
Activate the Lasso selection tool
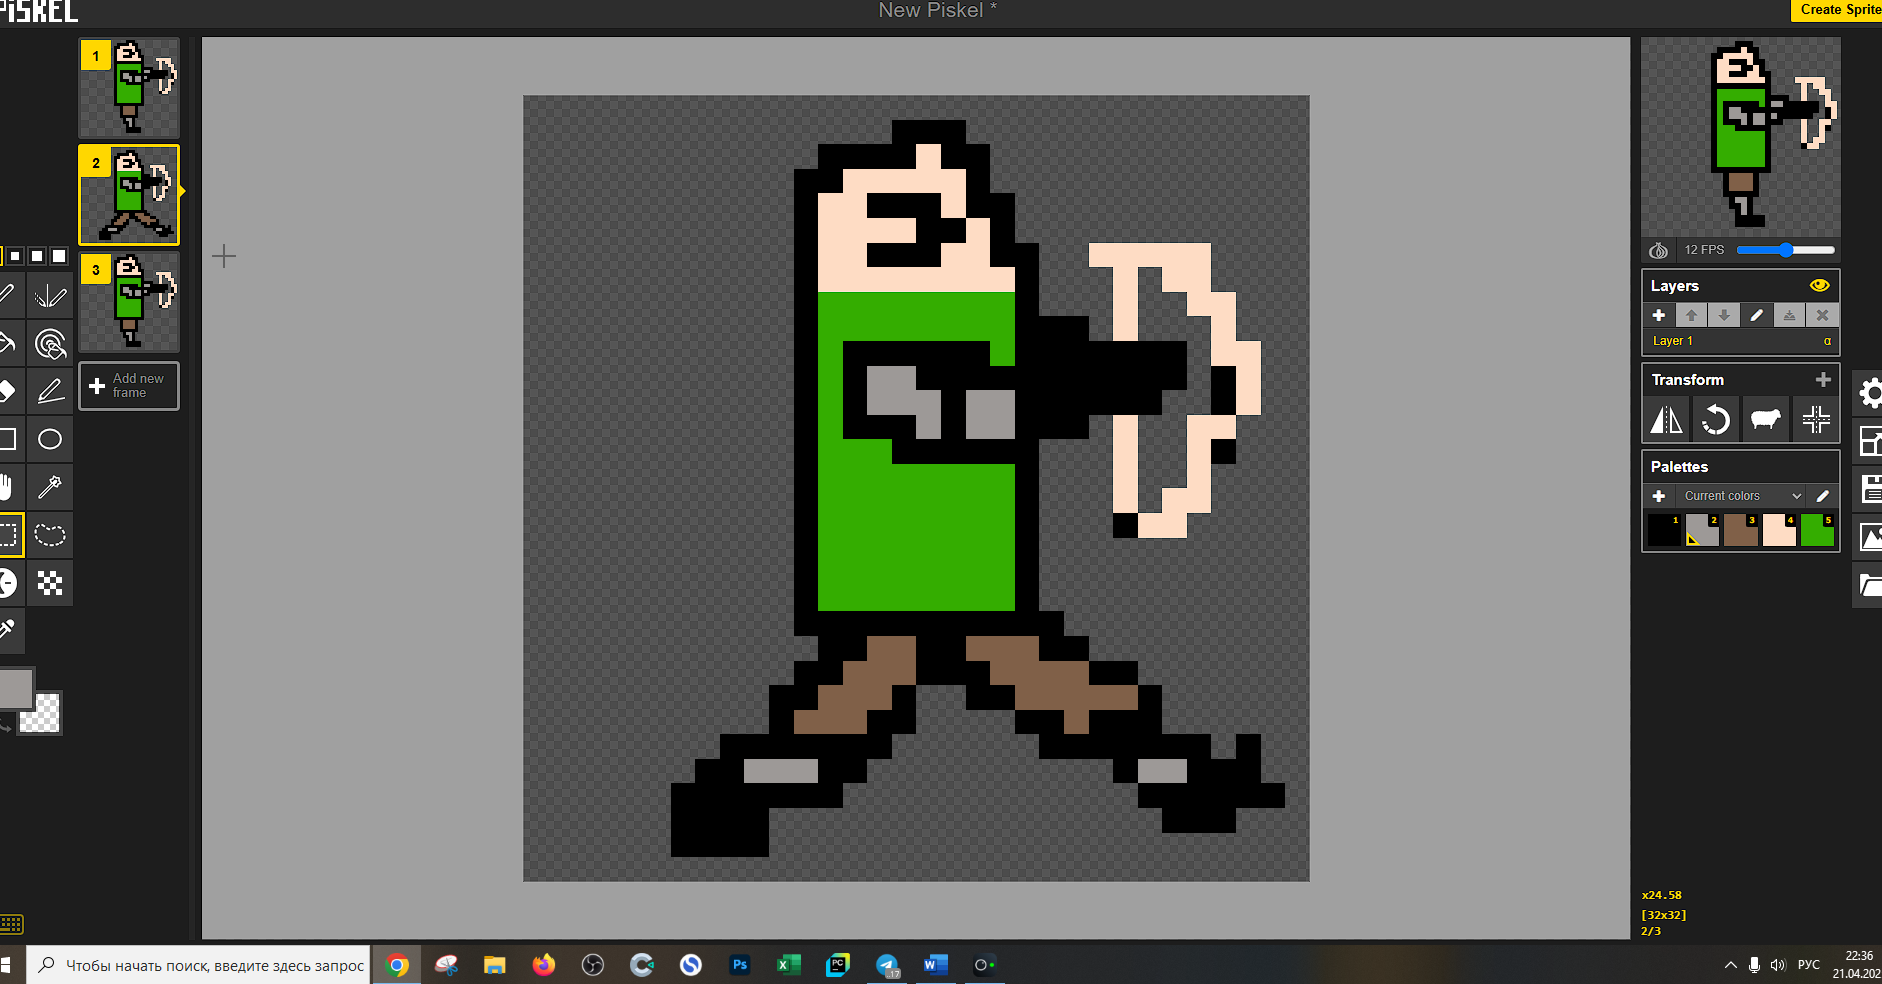point(50,535)
